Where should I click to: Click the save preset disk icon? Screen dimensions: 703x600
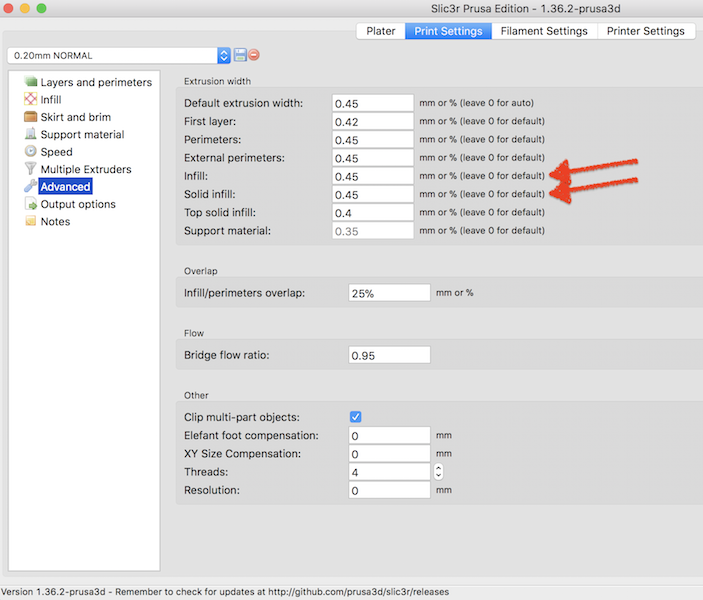pyautogui.click(x=240, y=56)
